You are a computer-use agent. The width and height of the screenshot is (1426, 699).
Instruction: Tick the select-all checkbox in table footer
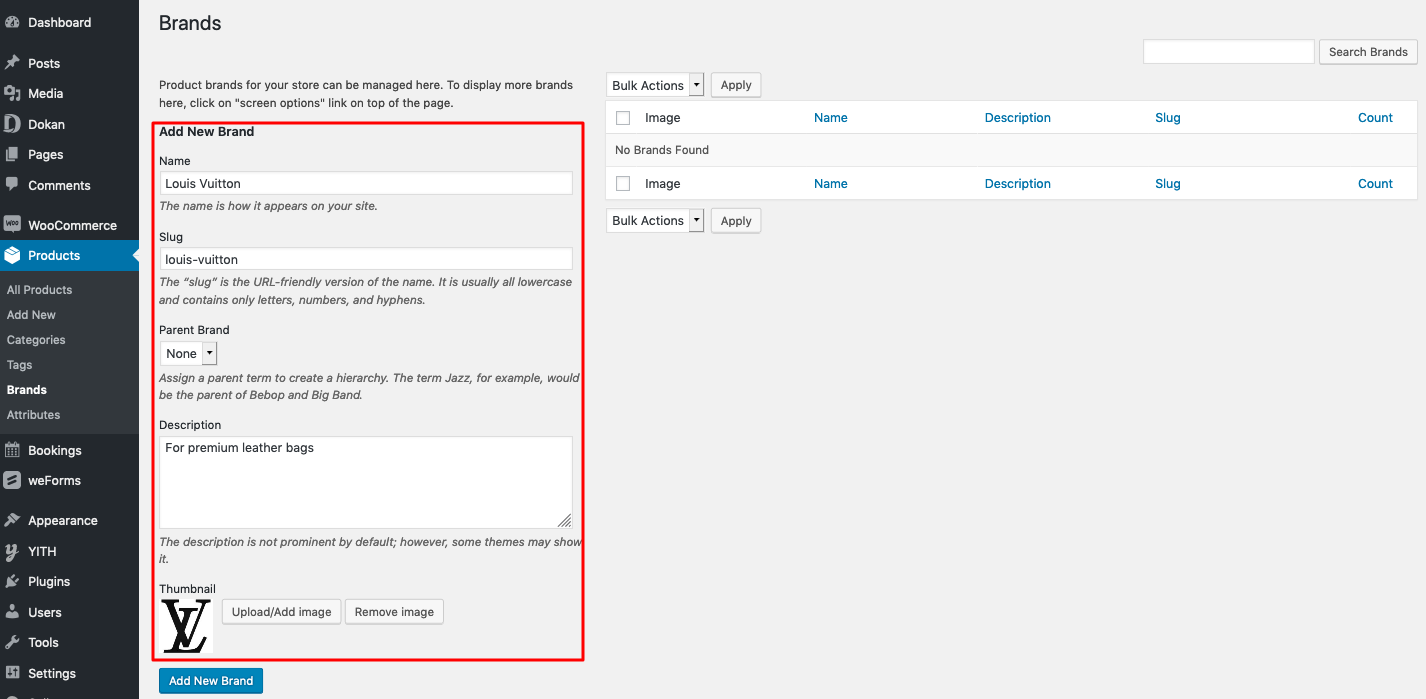point(623,184)
